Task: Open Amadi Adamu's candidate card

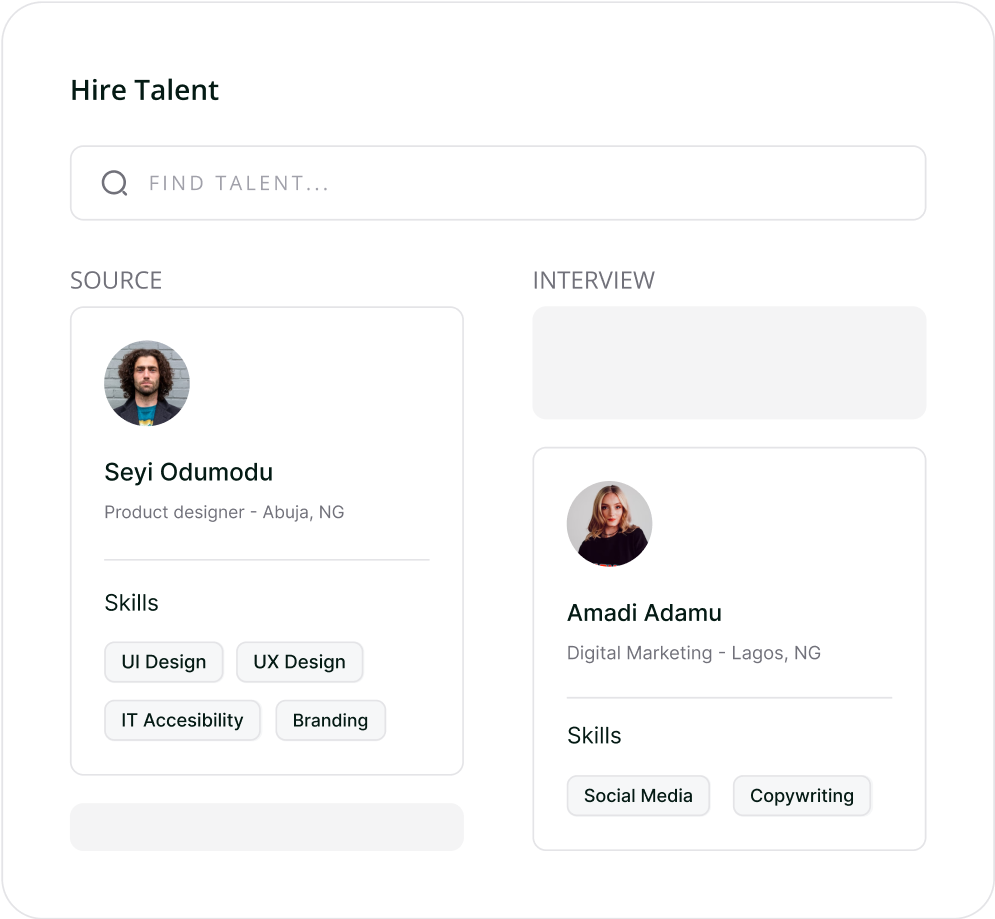Action: click(x=729, y=648)
